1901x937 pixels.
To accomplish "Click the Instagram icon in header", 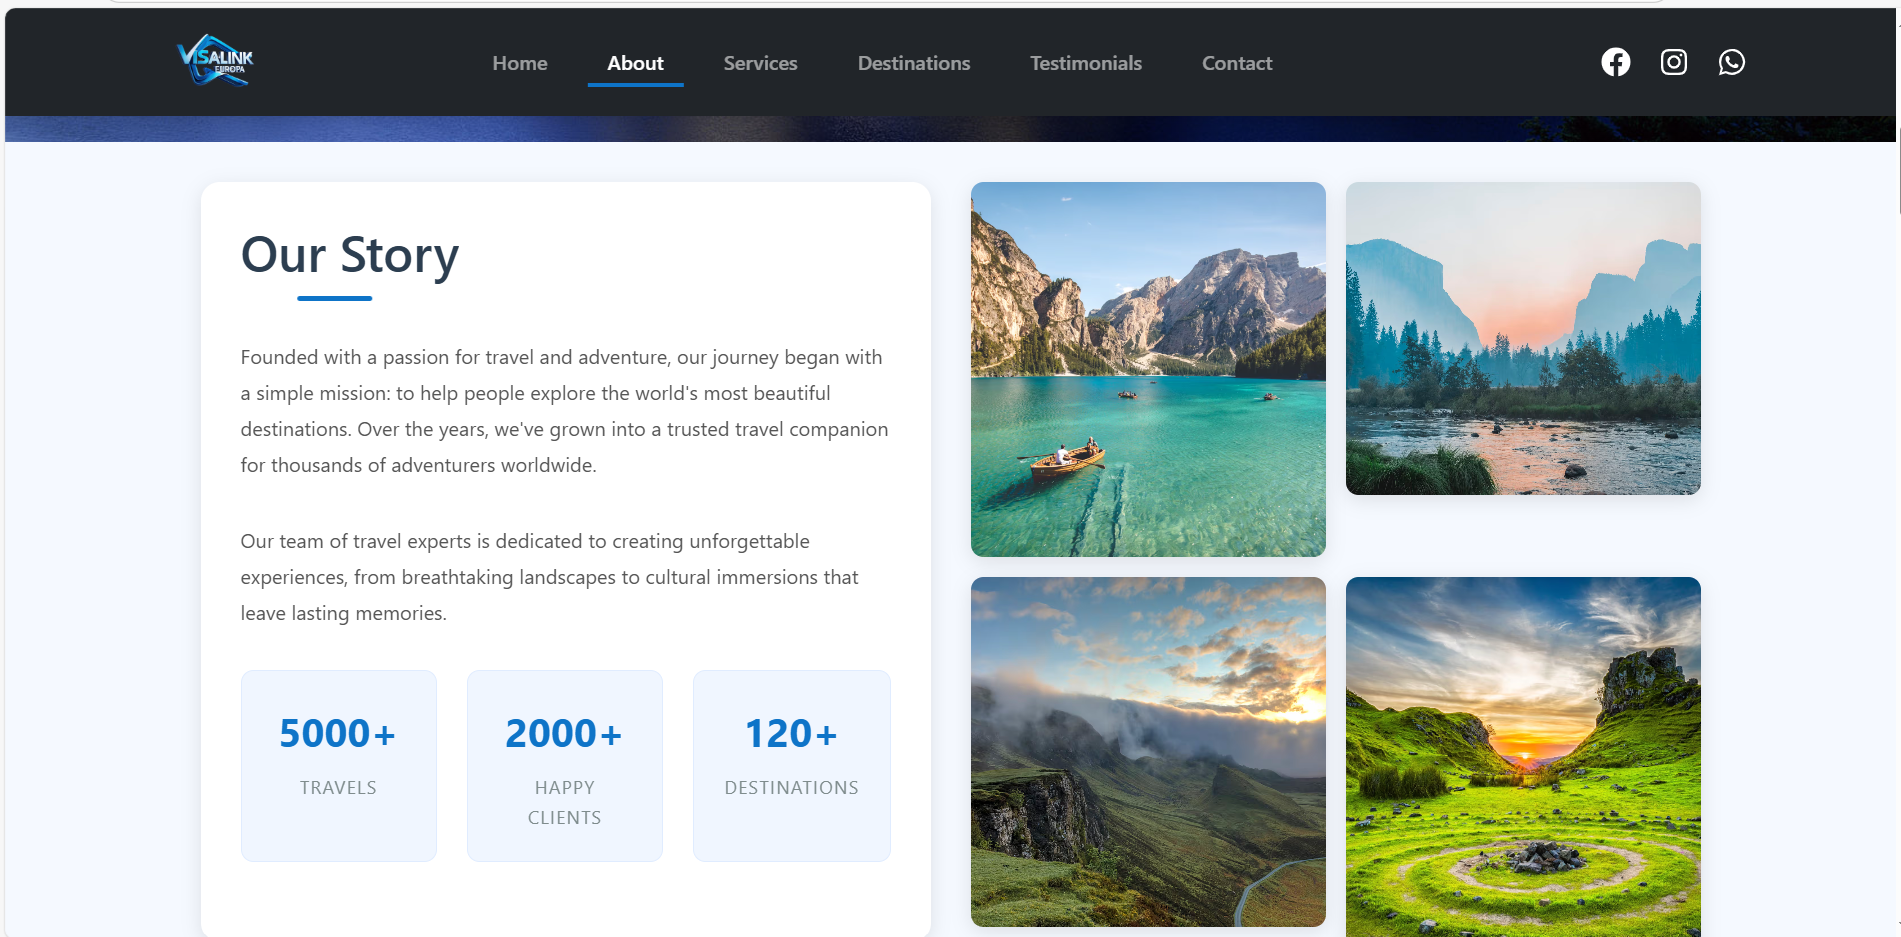I will pos(1673,62).
